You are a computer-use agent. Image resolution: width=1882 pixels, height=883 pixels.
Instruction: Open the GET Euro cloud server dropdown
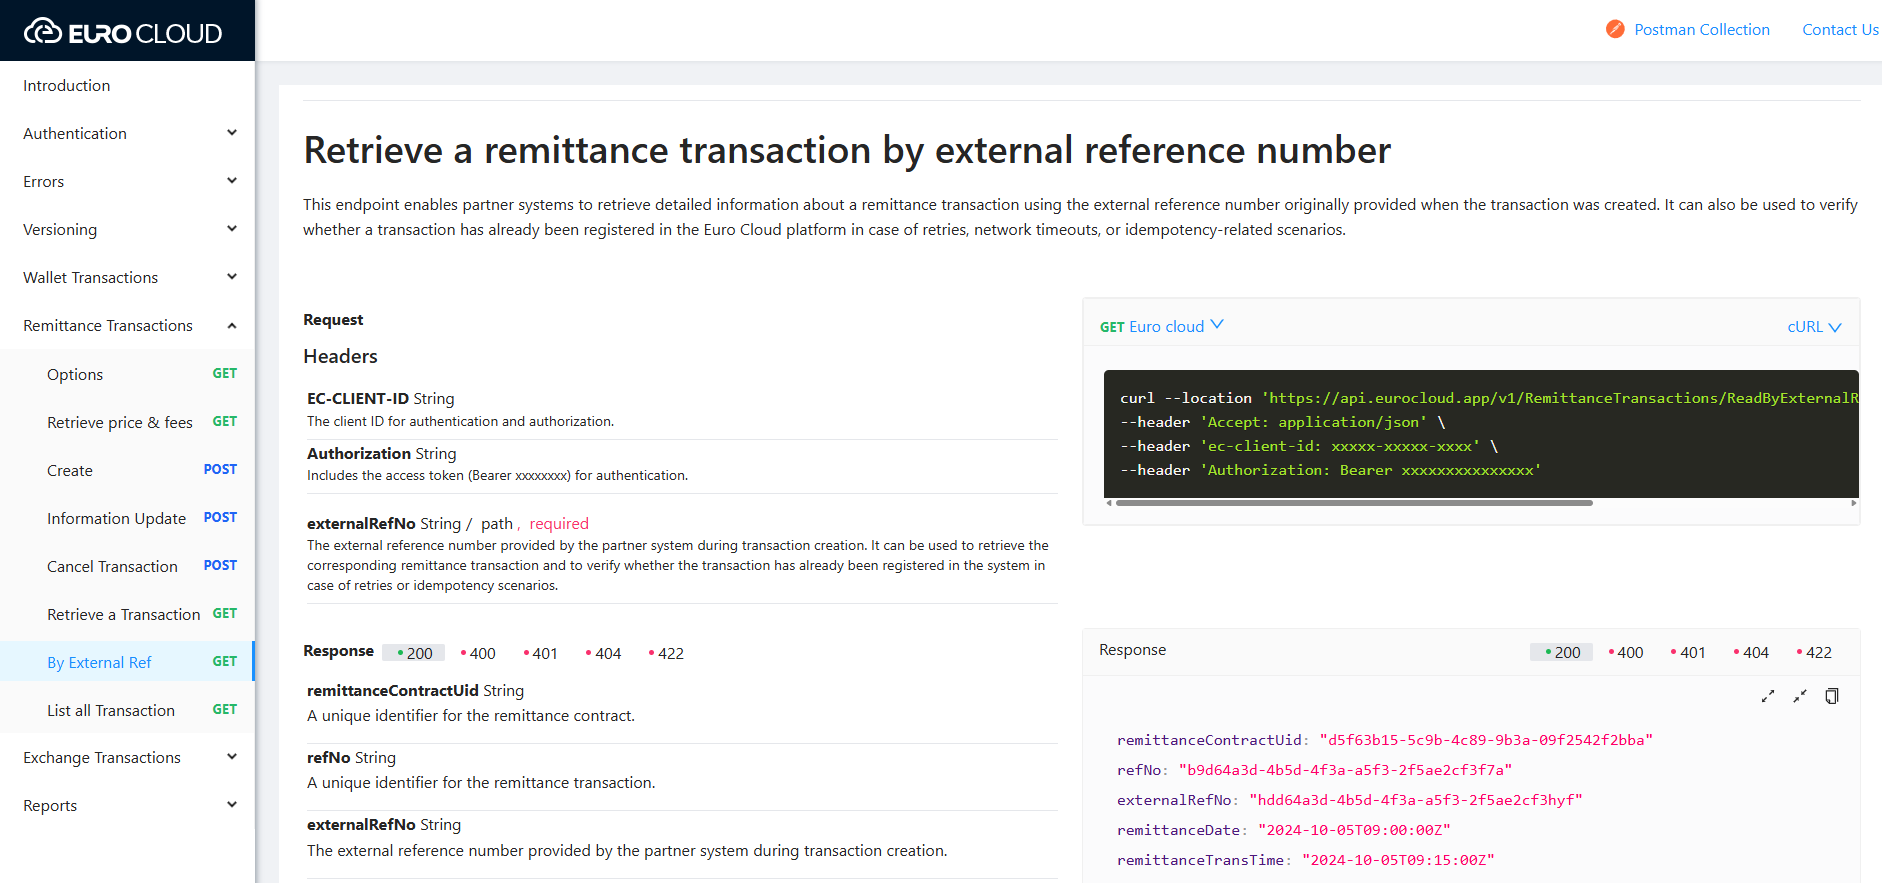click(1161, 327)
